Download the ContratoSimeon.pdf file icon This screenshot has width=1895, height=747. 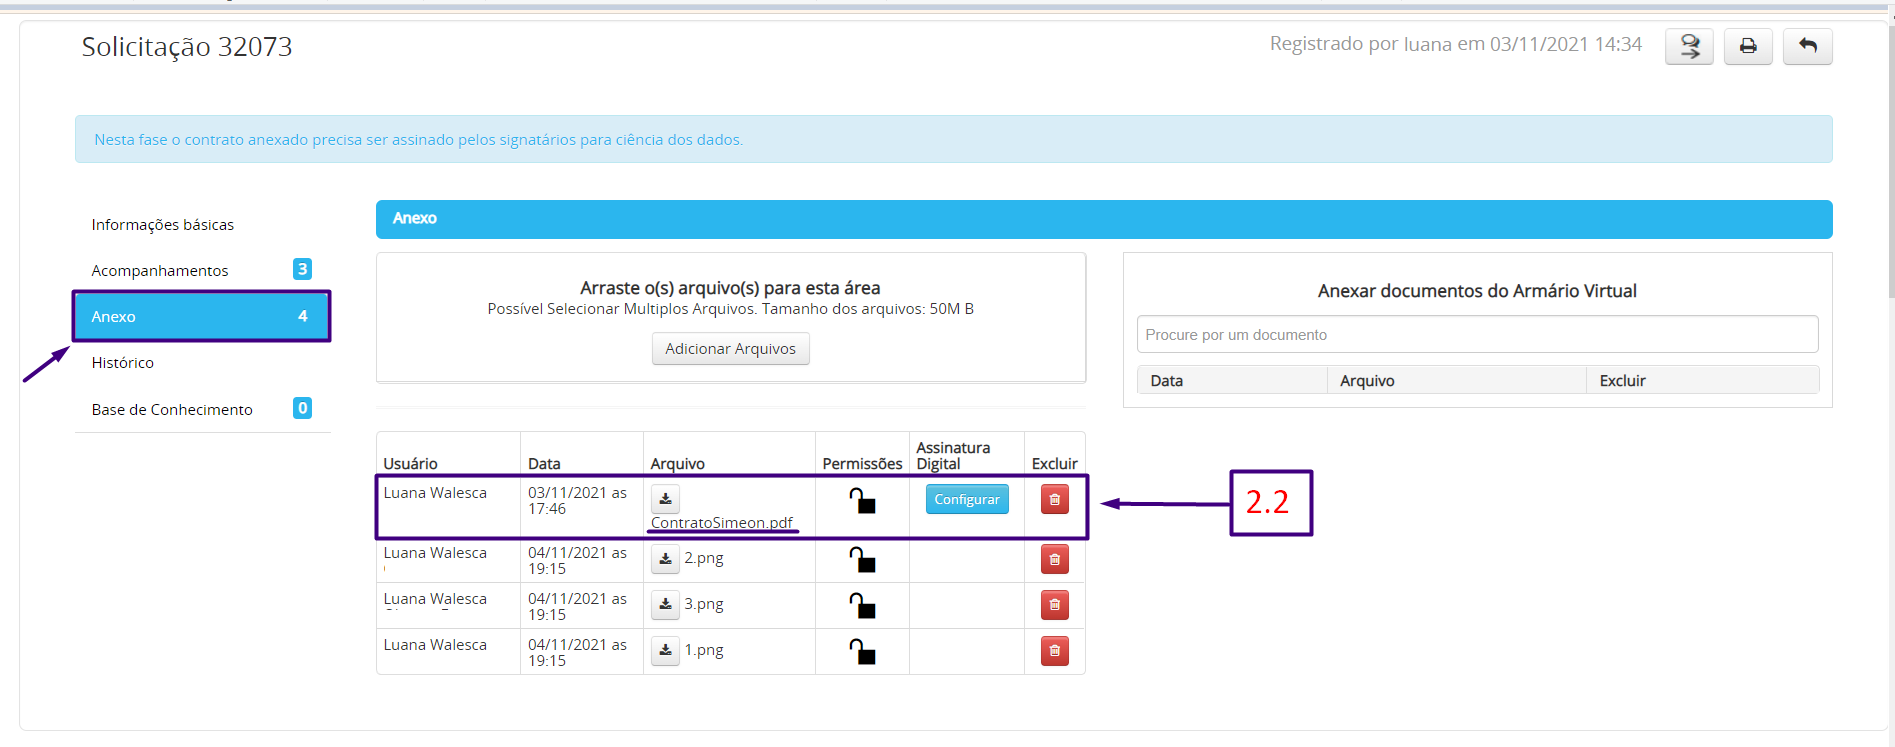[x=665, y=499]
